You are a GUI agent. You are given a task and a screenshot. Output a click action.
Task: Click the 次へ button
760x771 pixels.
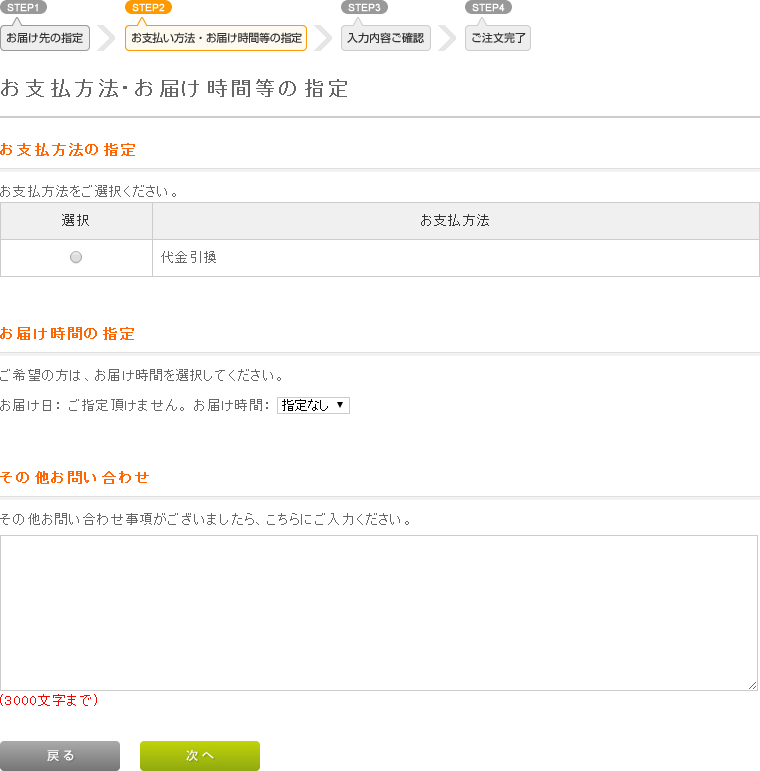pyautogui.click(x=200, y=756)
